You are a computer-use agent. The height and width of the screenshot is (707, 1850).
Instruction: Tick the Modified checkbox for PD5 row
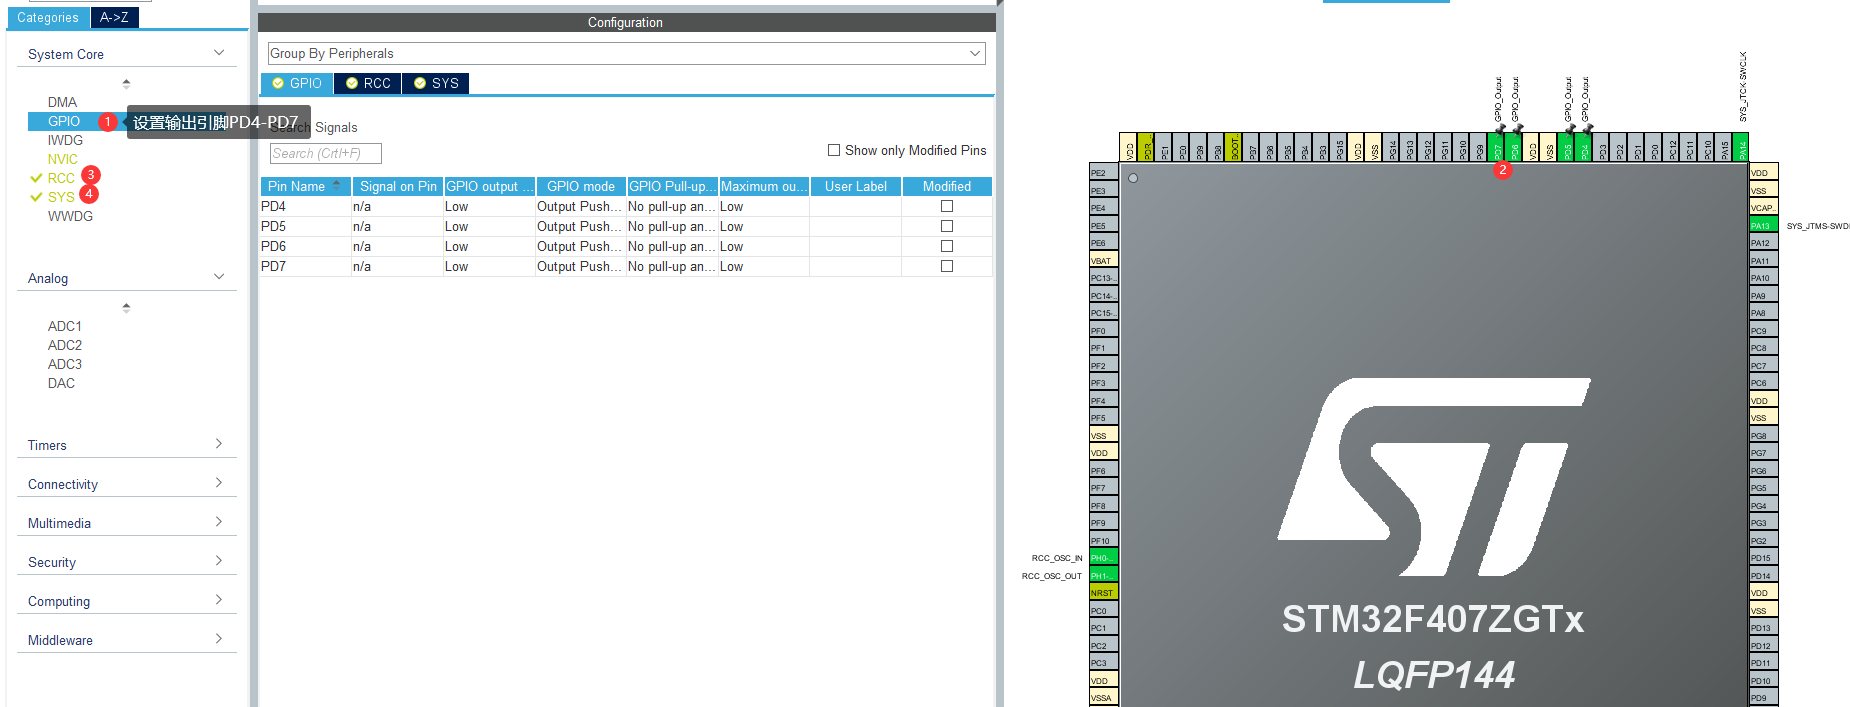coord(947,226)
